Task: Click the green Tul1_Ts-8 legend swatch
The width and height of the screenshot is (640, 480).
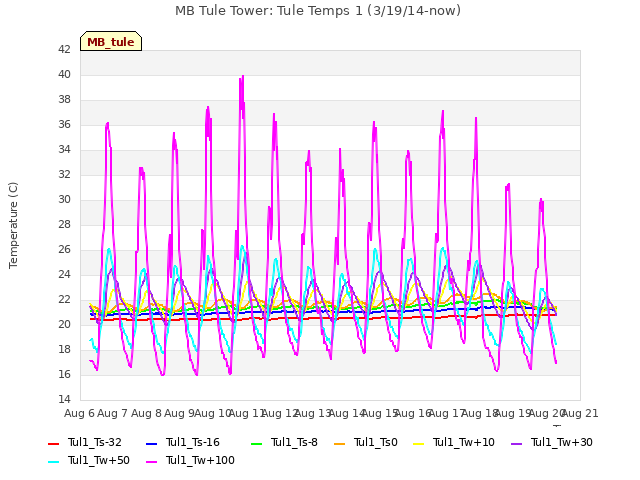Action: [256, 443]
